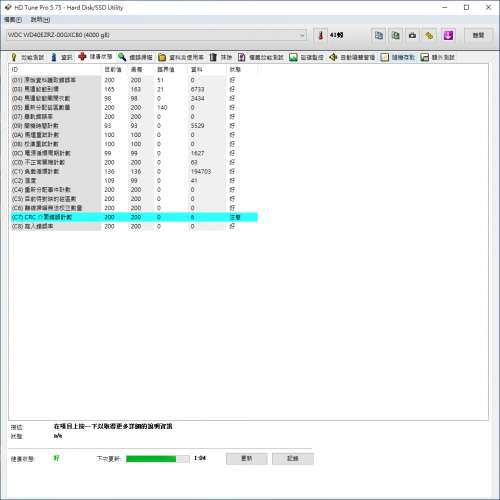500x500 pixels.
Task: Click the Exit button in toolbar
Action: pyautogui.click(x=478, y=35)
